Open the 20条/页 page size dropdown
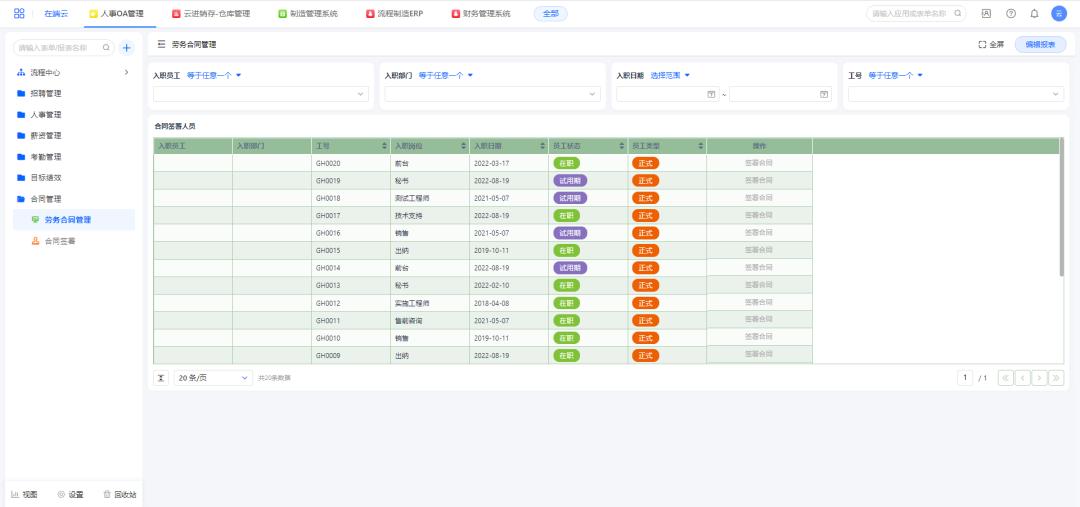Image resolution: width=1080 pixels, height=507 pixels. click(214, 378)
